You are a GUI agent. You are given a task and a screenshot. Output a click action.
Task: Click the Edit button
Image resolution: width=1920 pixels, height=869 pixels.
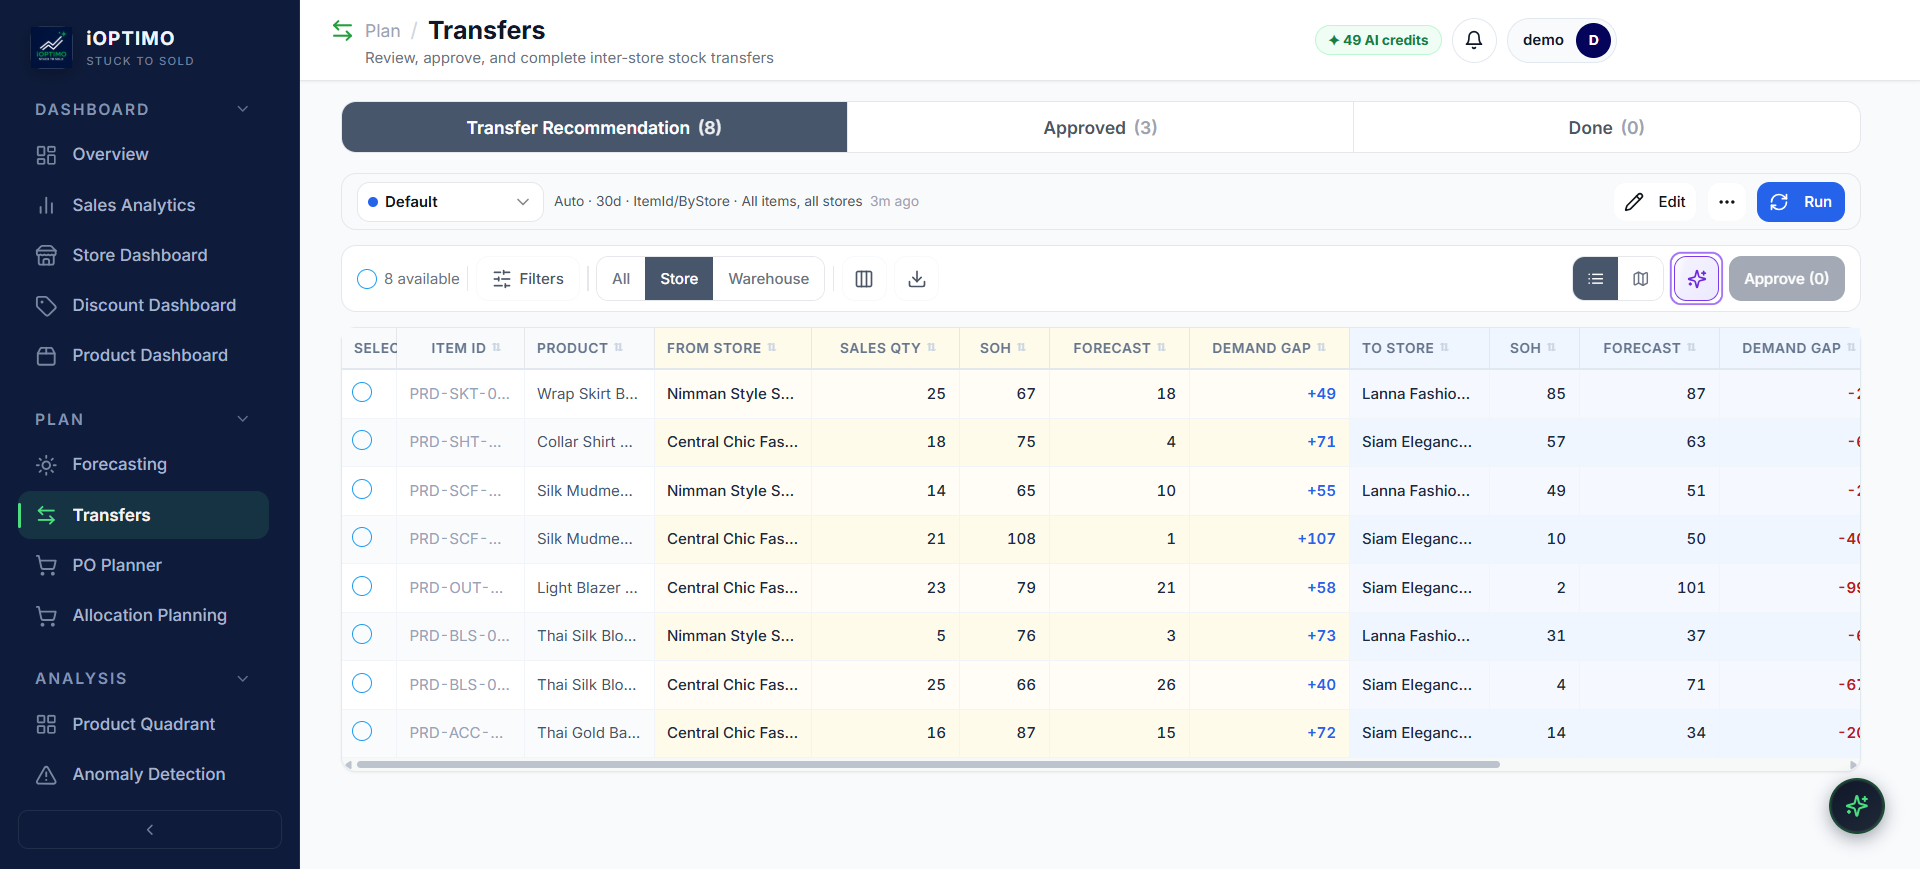pos(1655,202)
